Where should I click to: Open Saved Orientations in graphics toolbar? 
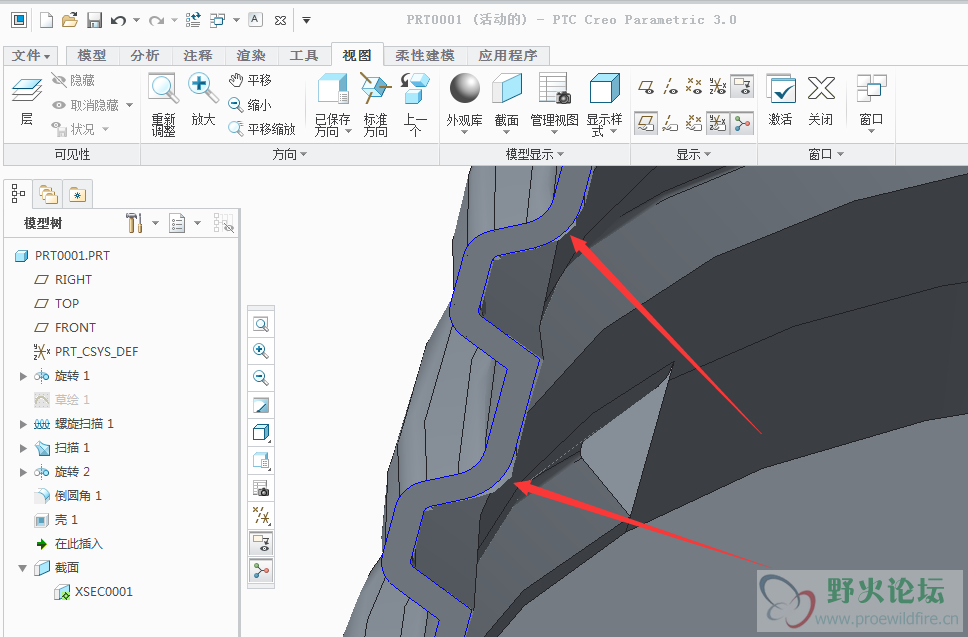(x=261, y=460)
